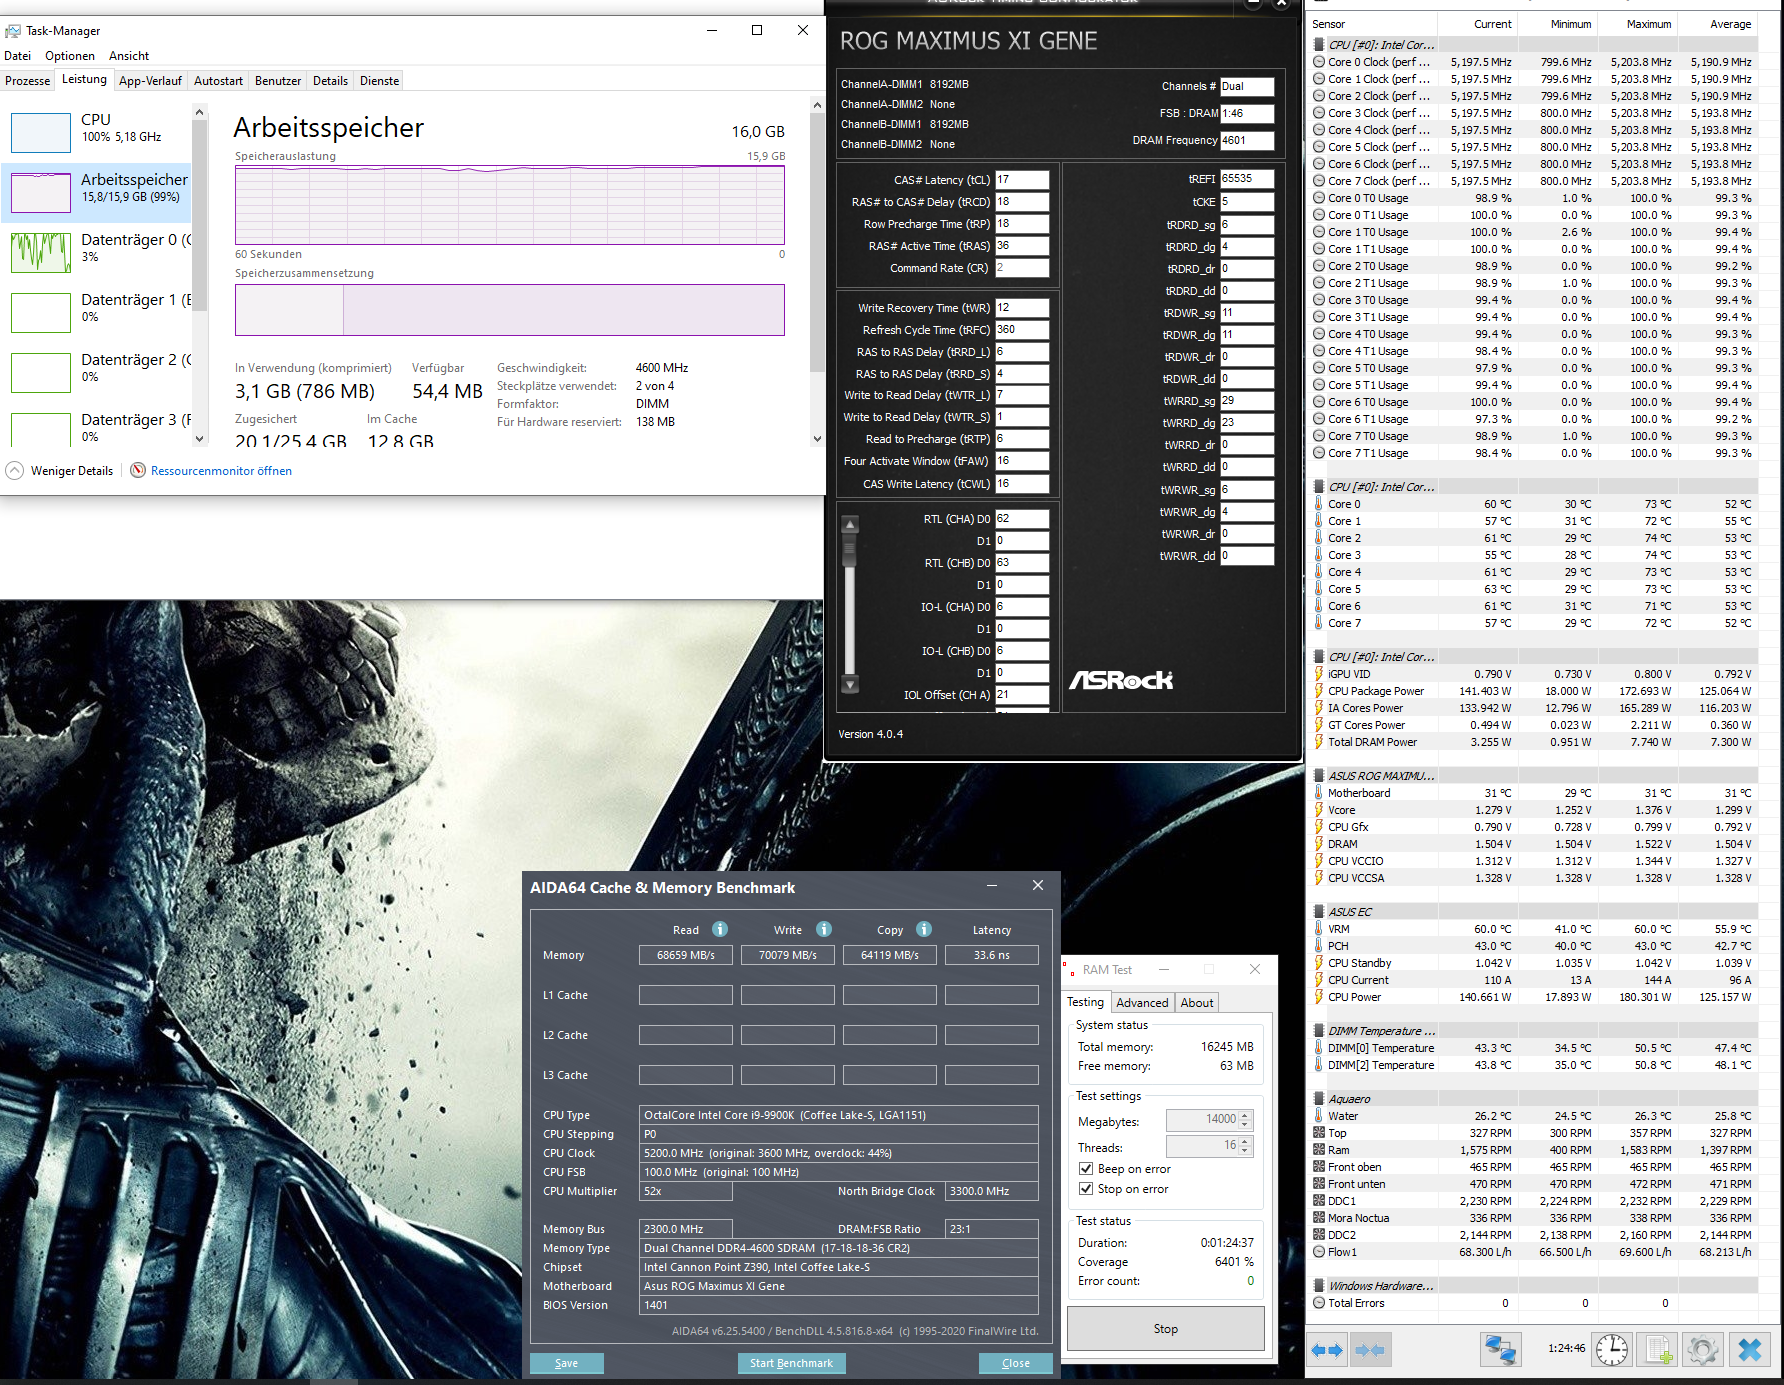Click the Sensor column header in HWiNFO
The width and height of the screenshot is (1784, 1385).
click(x=1373, y=24)
